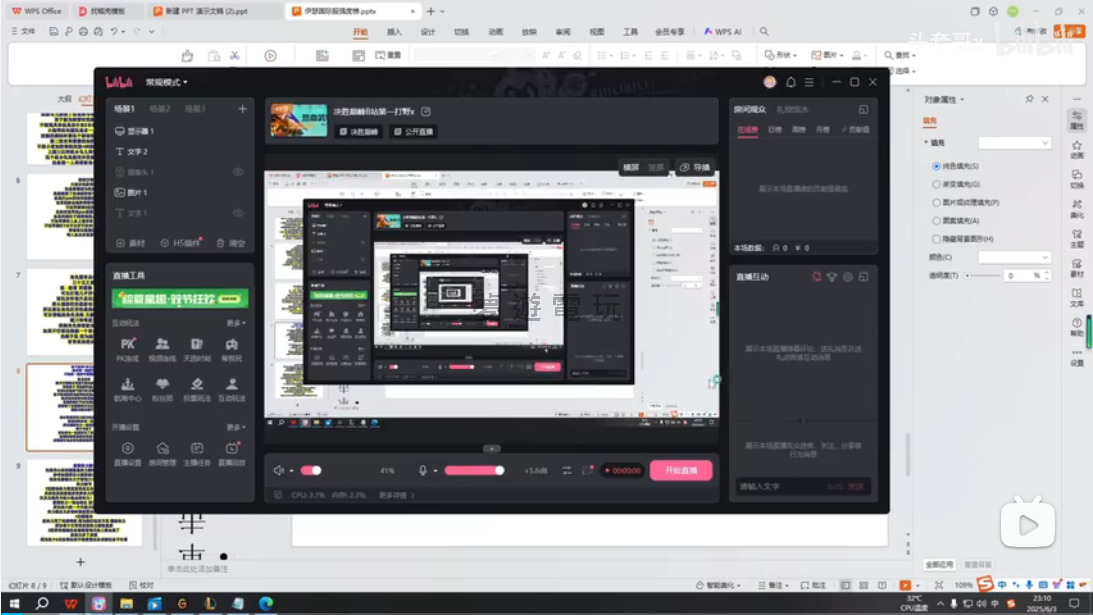The image size is (1093, 615).
Task: Open the 直播设置 settings icon
Action: click(x=128, y=451)
